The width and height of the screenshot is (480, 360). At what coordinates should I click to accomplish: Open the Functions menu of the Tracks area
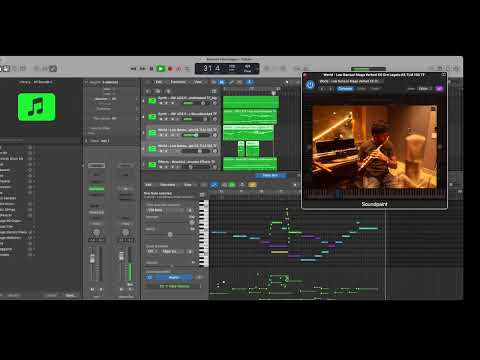[x=178, y=82]
